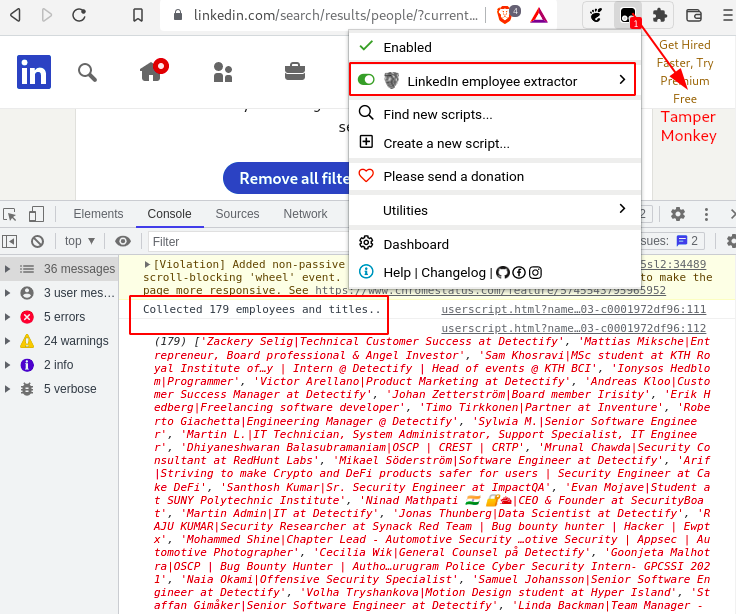Open LinkedIn Home feed icon with notification
The width and height of the screenshot is (736, 614).
pos(153,70)
